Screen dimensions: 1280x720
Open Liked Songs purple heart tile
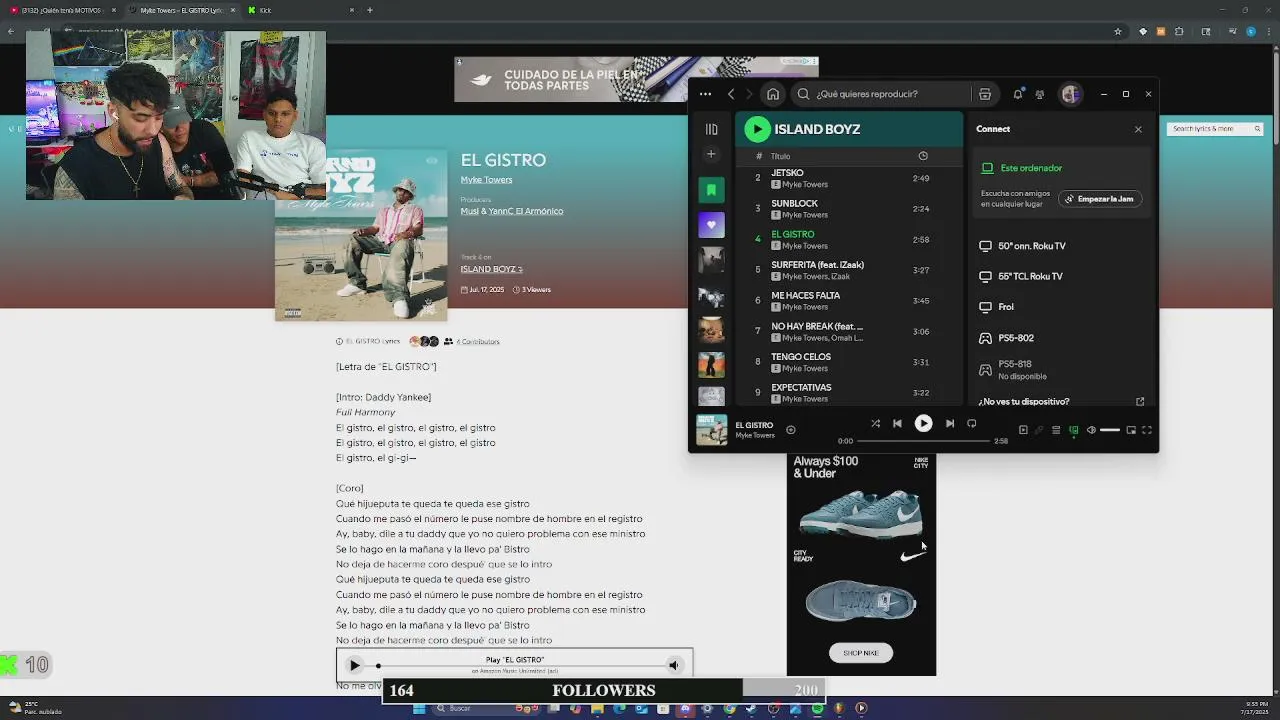(x=711, y=225)
